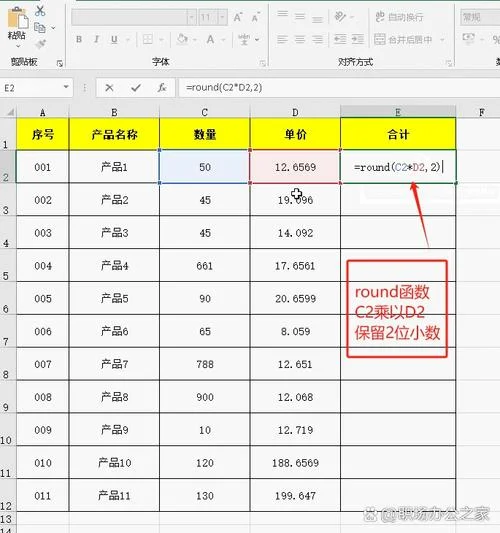Open the font size dropdown showing 11
The width and height of the screenshot is (500, 533).
pyautogui.click(x=223, y=17)
